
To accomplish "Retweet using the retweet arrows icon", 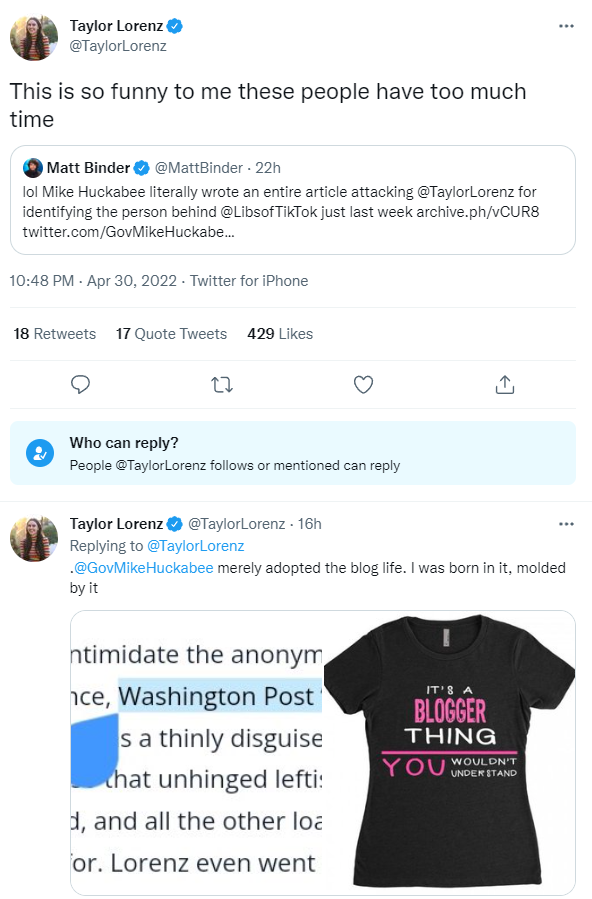I will tap(222, 384).
